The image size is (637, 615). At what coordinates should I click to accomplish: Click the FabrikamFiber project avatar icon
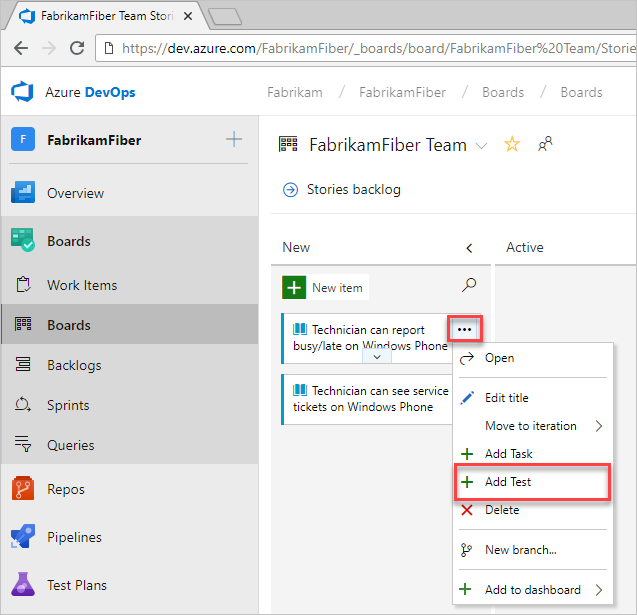click(23, 139)
